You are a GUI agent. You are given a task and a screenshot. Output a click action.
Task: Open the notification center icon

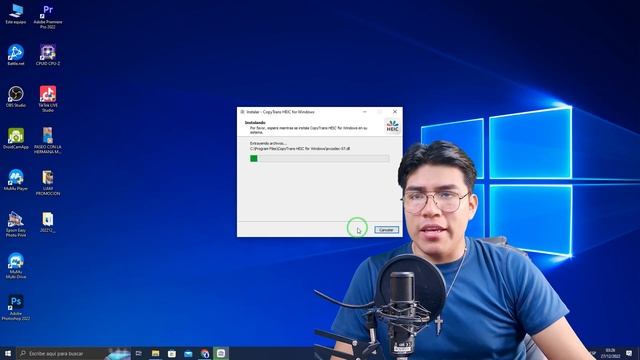629,353
